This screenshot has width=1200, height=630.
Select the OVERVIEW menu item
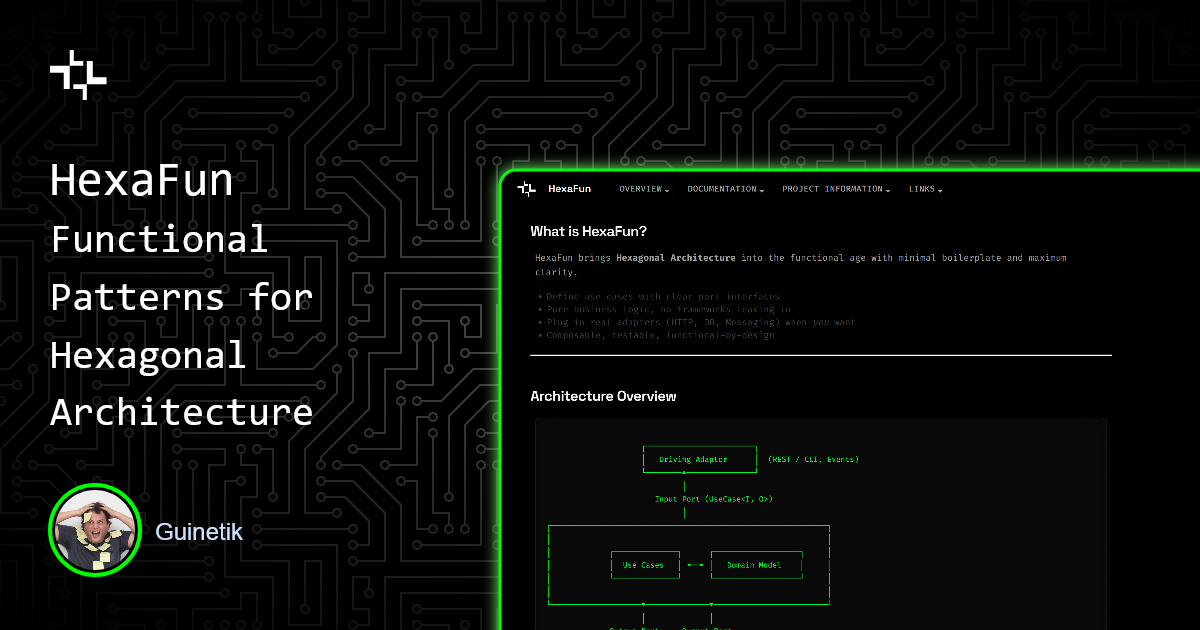pyautogui.click(x=641, y=189)
